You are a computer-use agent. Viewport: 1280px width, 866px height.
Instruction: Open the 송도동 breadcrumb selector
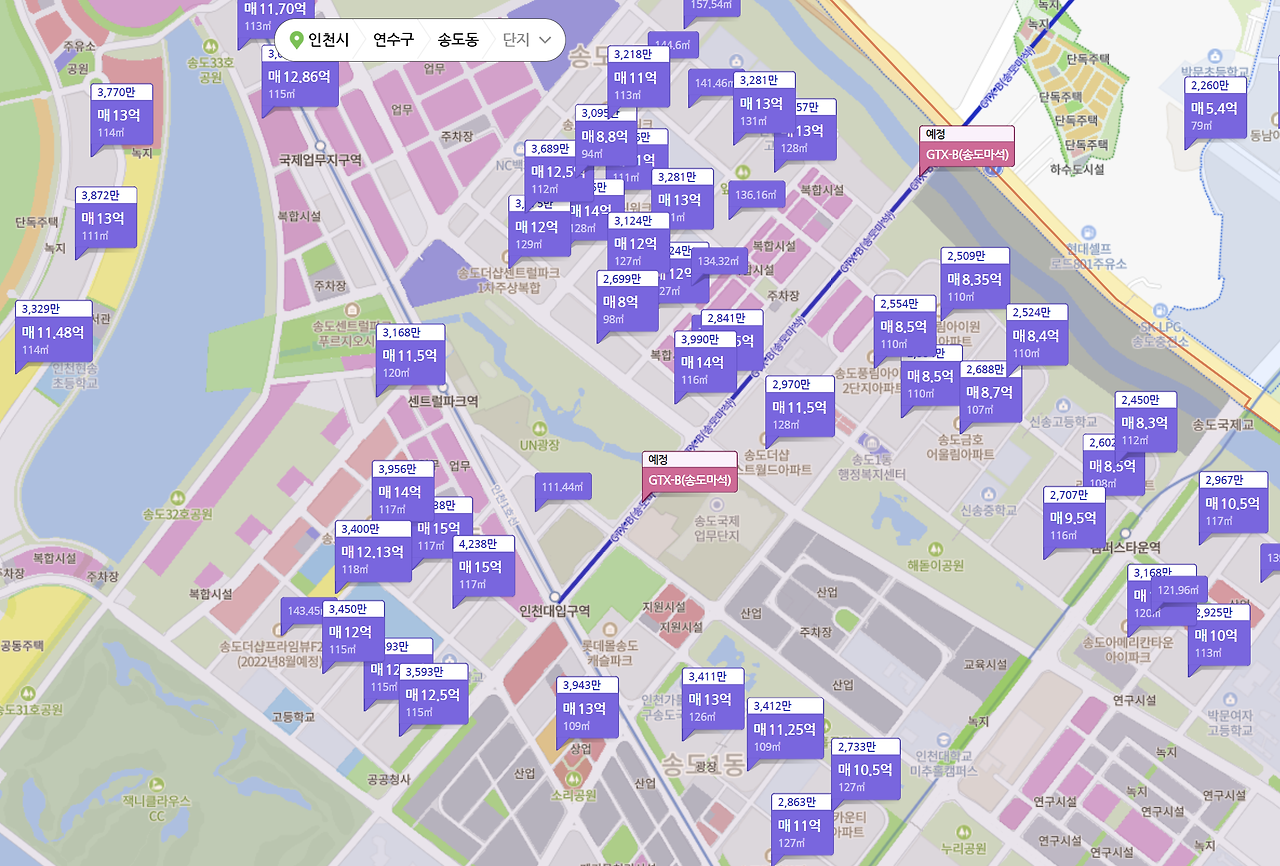(x=458, y=40)
